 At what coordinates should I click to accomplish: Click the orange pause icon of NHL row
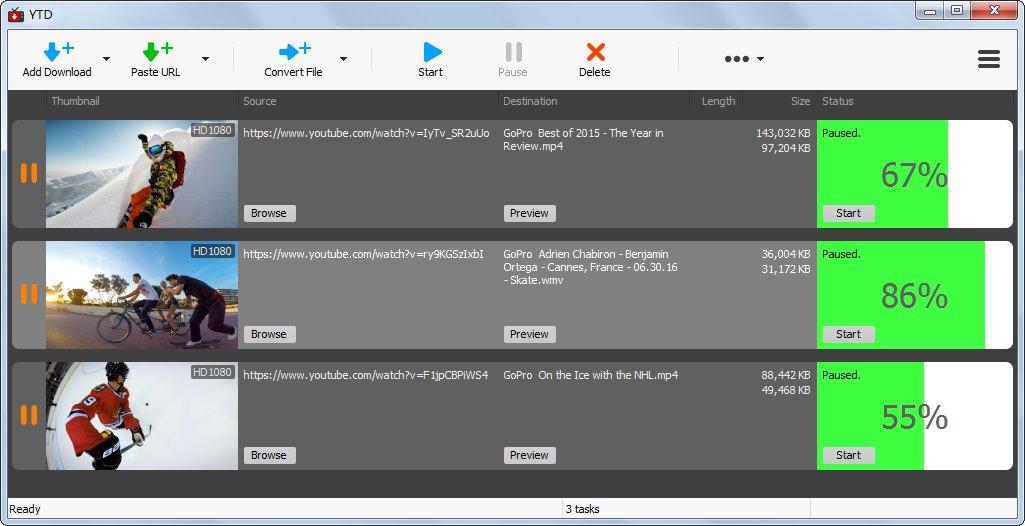29,415
